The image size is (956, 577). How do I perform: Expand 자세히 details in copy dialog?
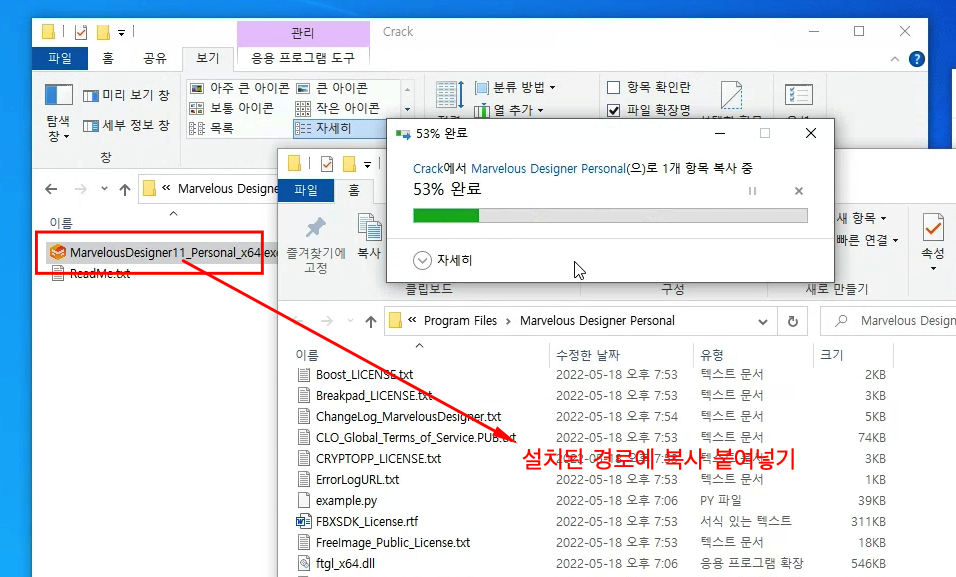pyautogui.click(x=443, y=260)
